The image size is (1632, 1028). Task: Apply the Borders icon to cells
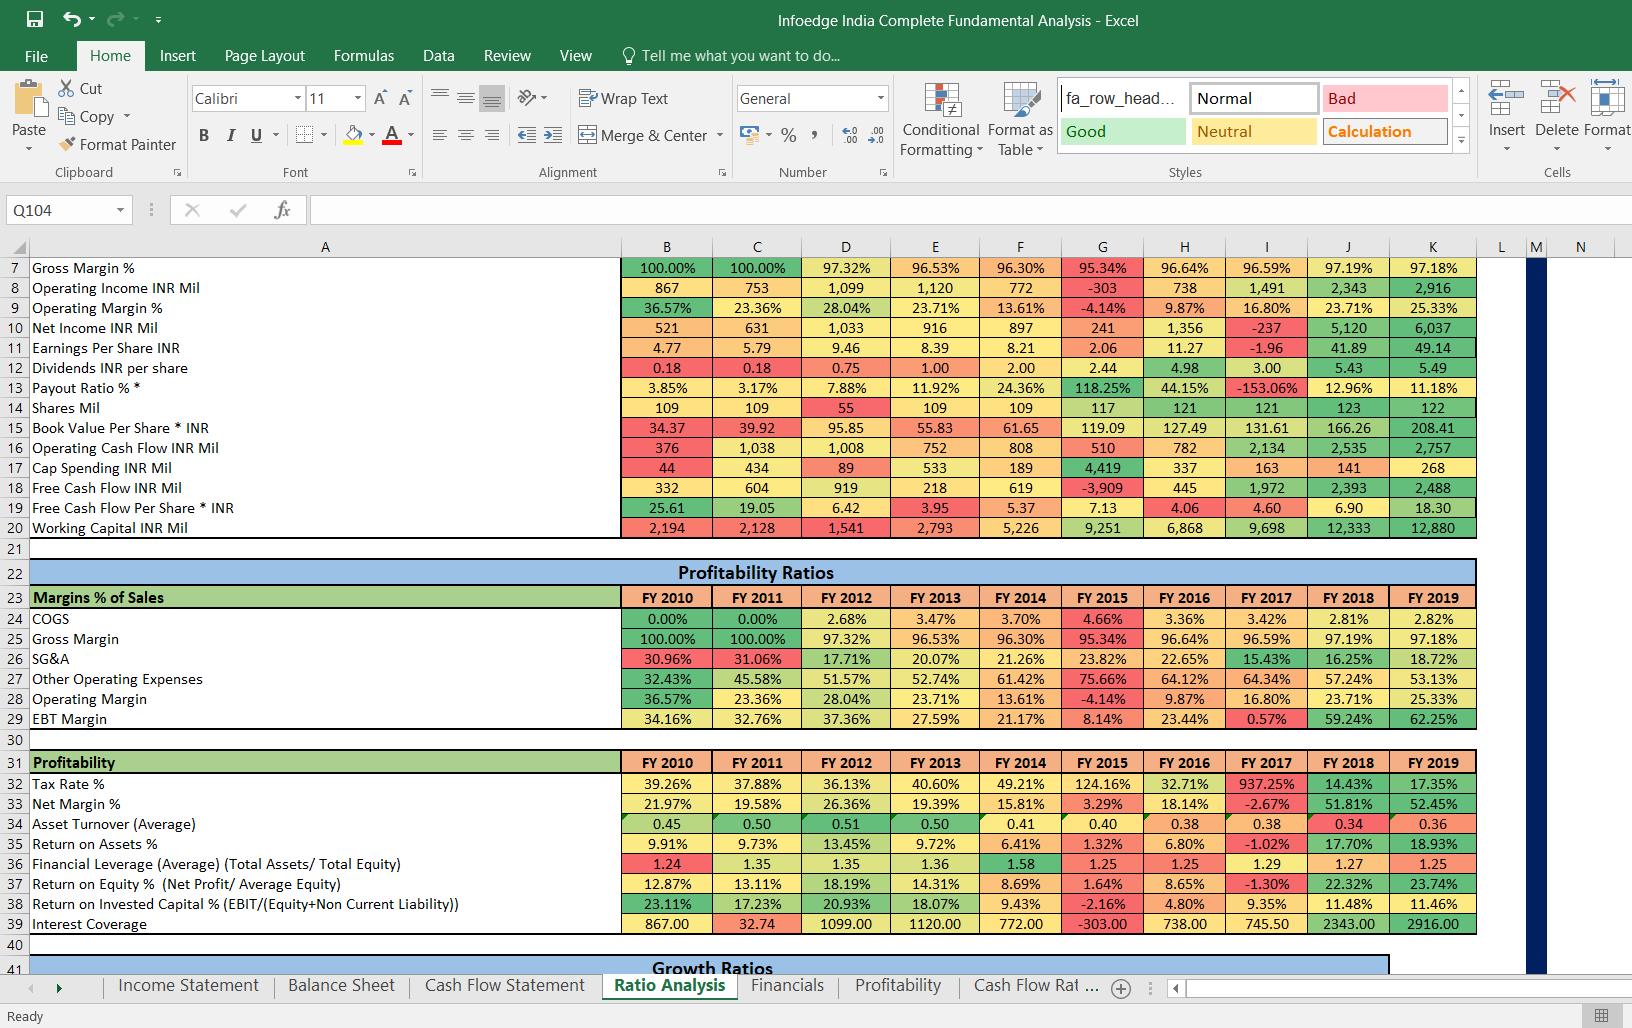coord(305,135)
